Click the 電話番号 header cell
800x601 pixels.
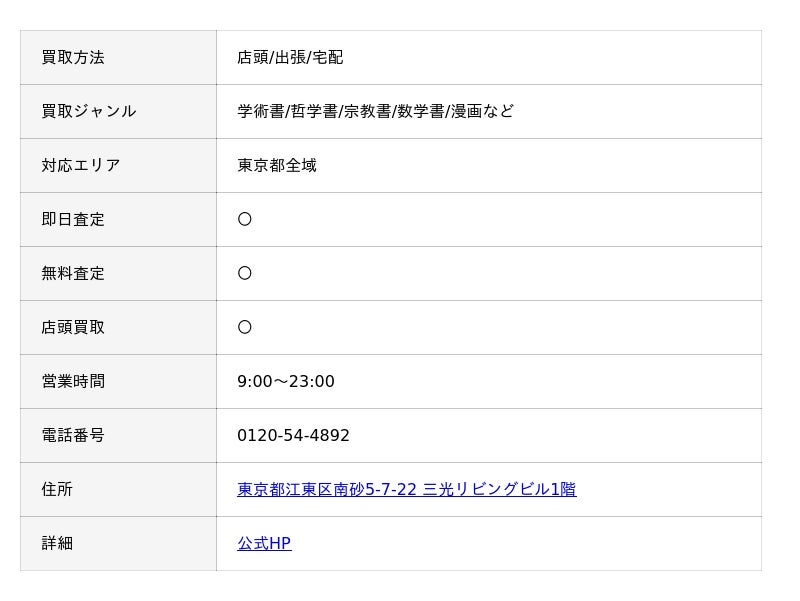pyautogui.click(x=118, y=435)
